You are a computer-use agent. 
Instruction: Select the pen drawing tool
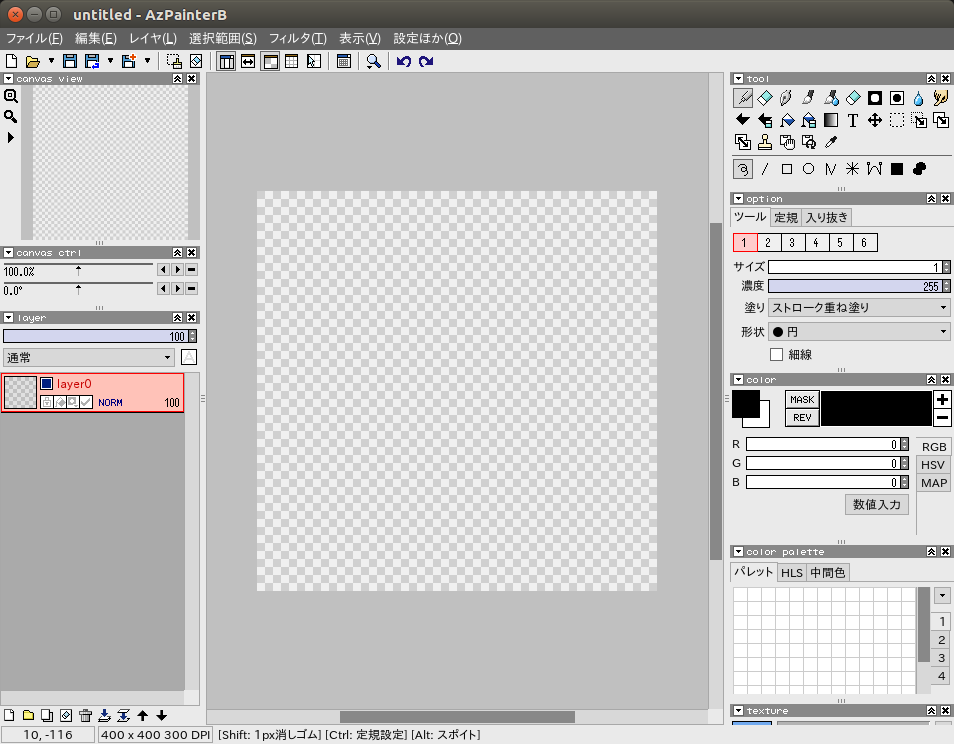786,98
